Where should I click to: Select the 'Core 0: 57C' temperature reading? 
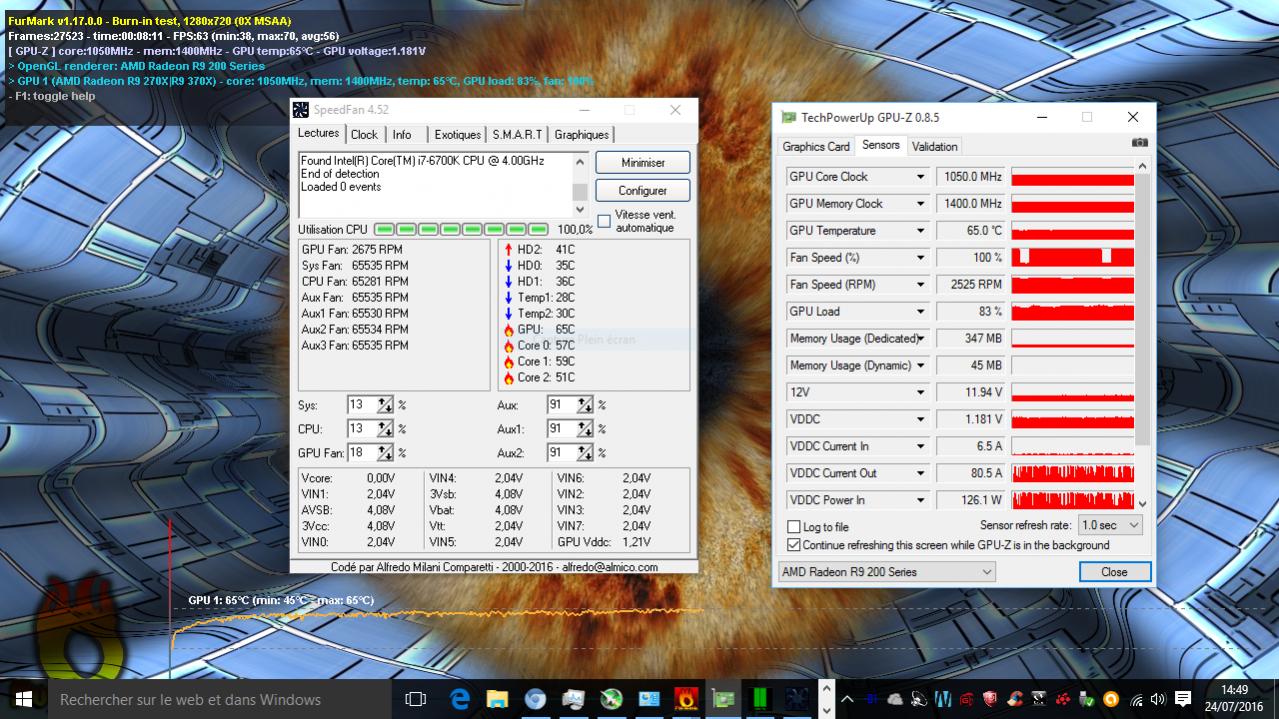point(546,345)
